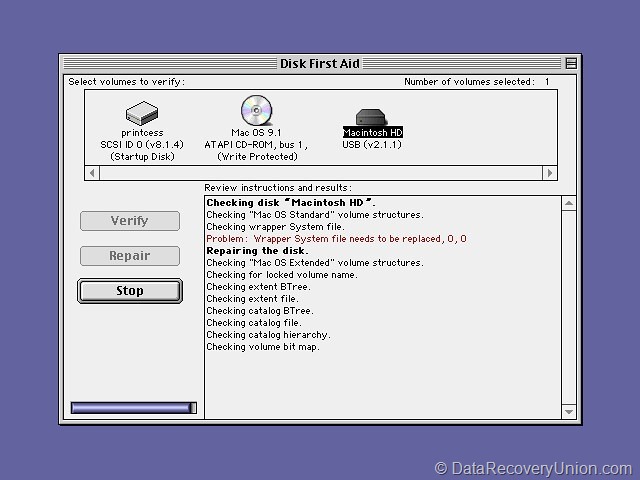Click the Disk First Aid title bar text
This screenshot has height=480, width=640.
[320, 63]
